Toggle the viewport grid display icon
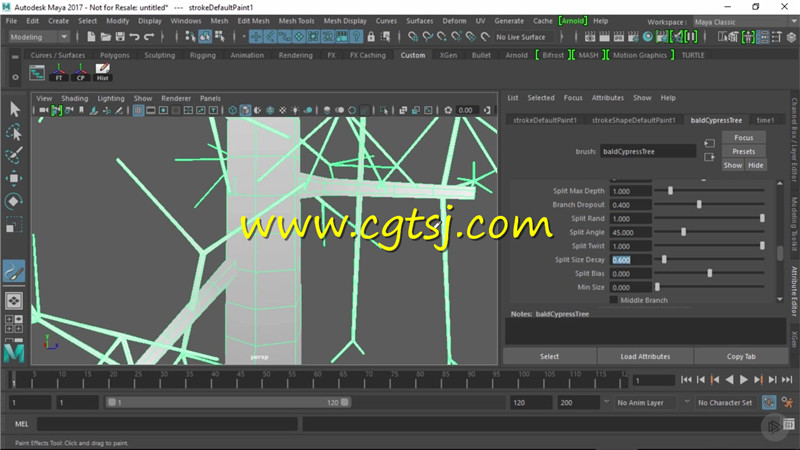Image resolution: width=800 pixels, height=450 pixels. coord(138,110)
